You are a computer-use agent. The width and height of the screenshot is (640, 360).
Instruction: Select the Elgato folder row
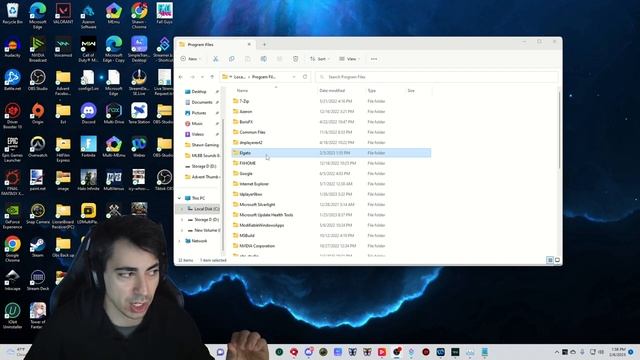pyautogui.click(x=331, y=153)
